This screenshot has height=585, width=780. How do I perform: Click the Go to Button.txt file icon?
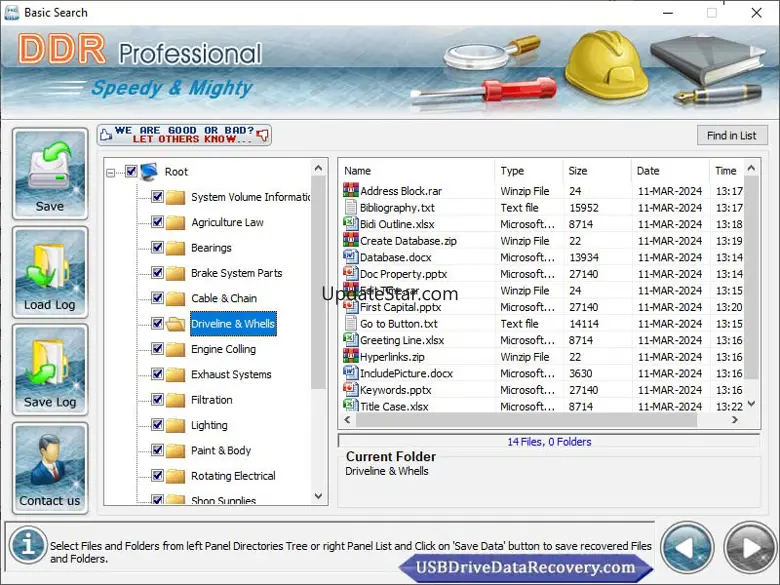point(351,323)
